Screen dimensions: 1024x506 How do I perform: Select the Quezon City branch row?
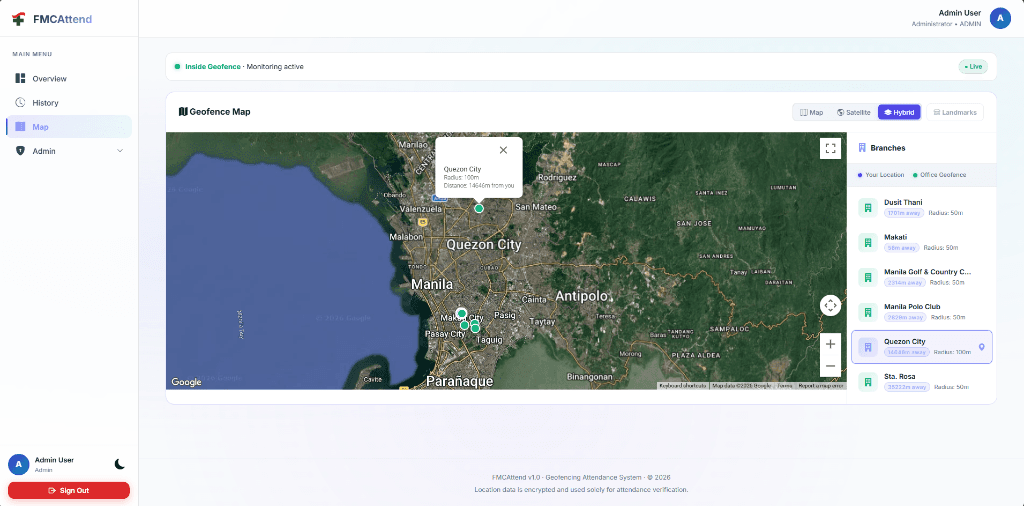click(921, 346)
